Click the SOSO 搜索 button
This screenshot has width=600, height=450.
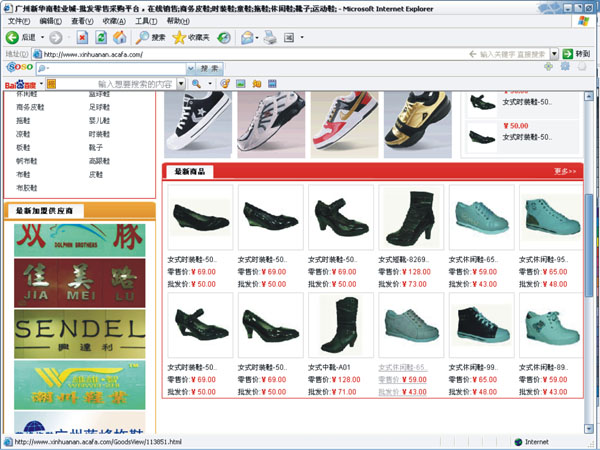point(209,68)
